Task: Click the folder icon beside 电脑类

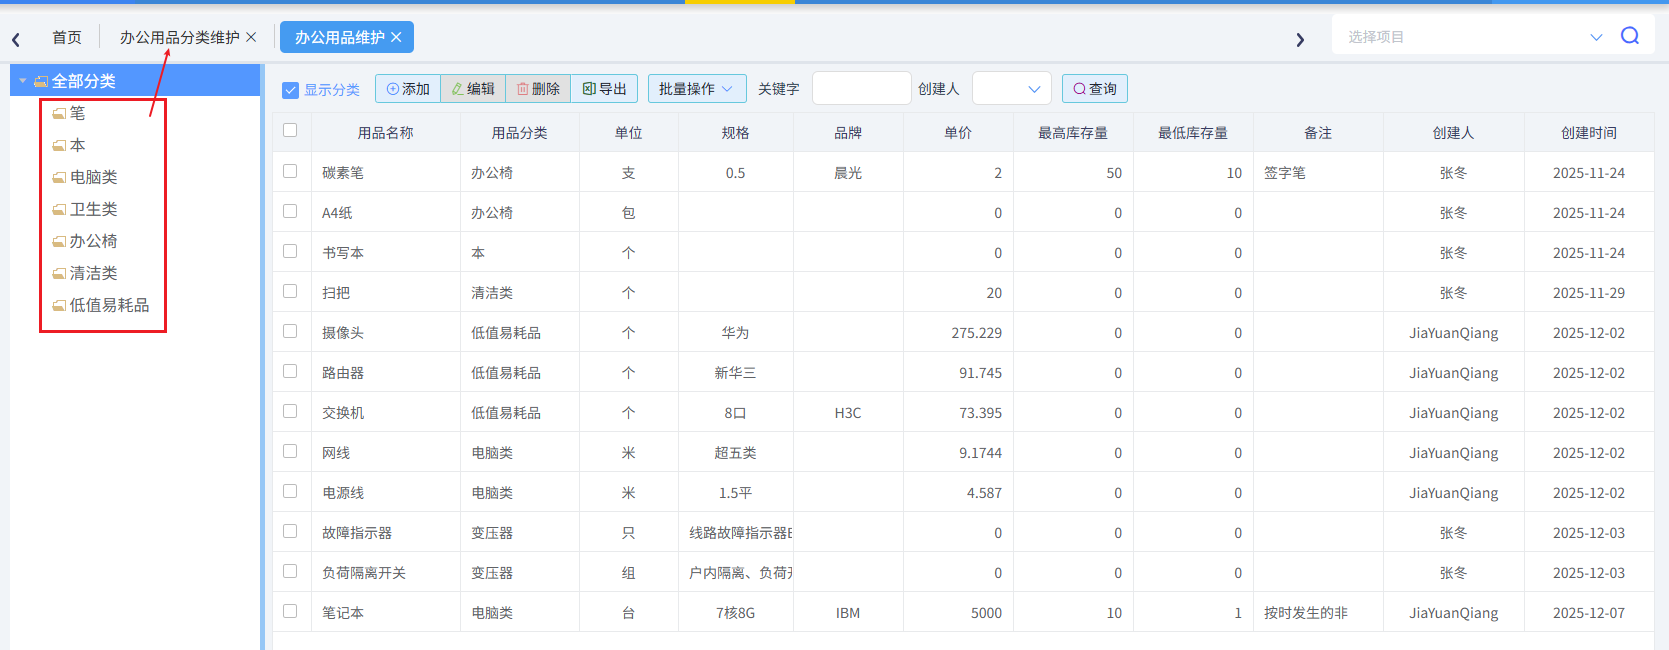Action: (x=59, y=178)
